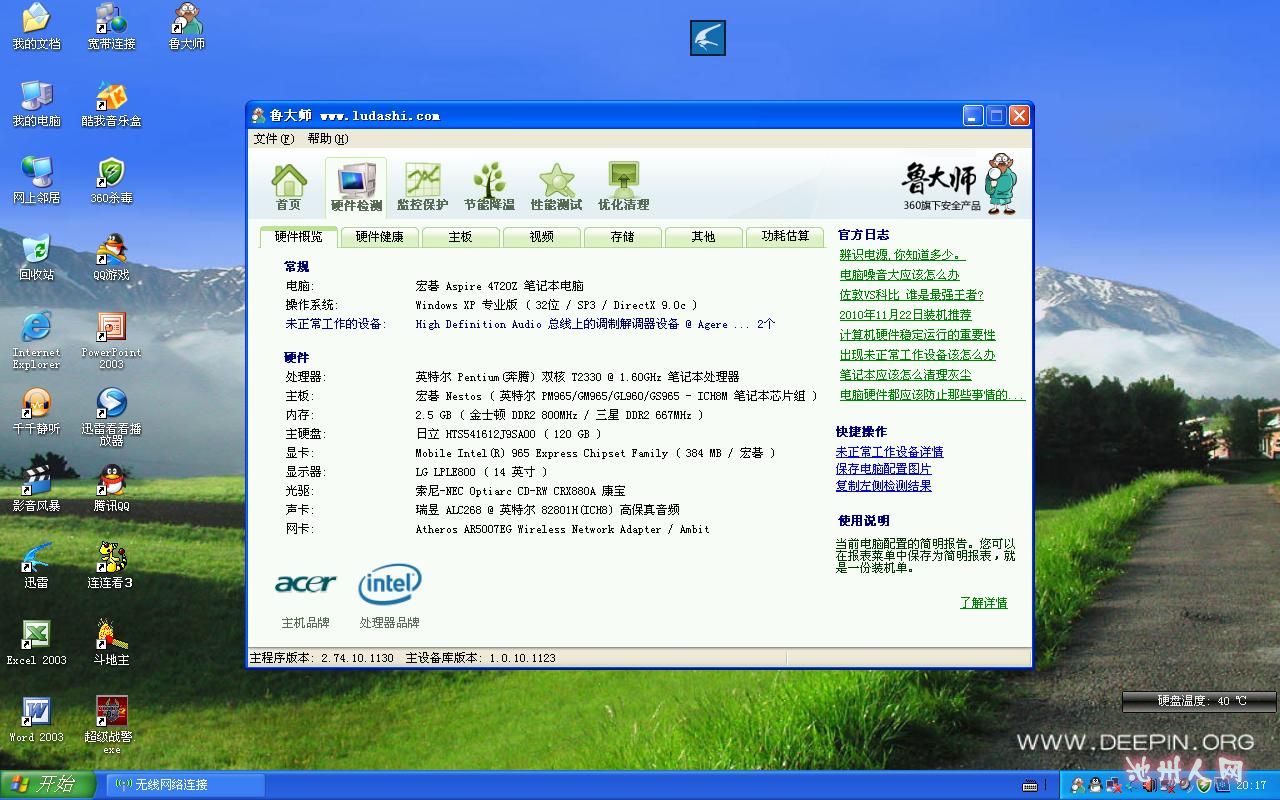Select 我的电脑 desktop icon
Image resolution: width=1280 pixels, height=800 pixels.
pyautogui.click(x=36, y=104)
